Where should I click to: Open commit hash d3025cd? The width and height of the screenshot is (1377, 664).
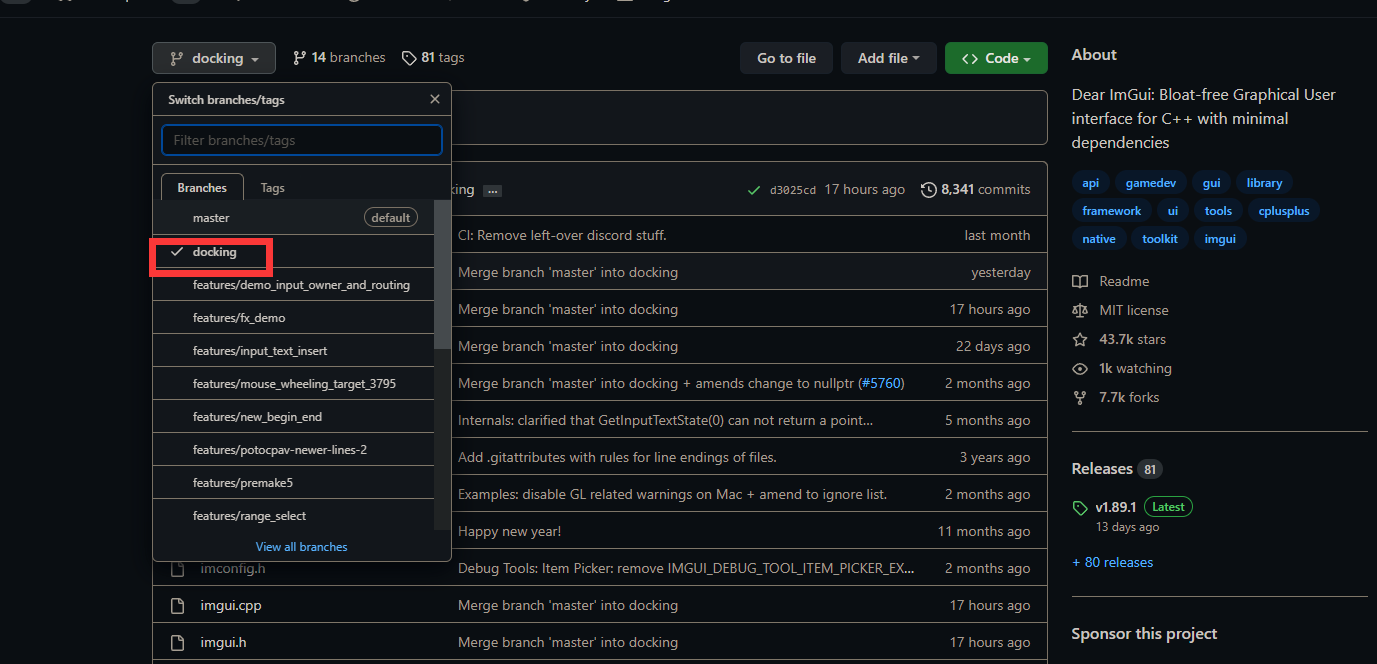(x=793, y=190)
